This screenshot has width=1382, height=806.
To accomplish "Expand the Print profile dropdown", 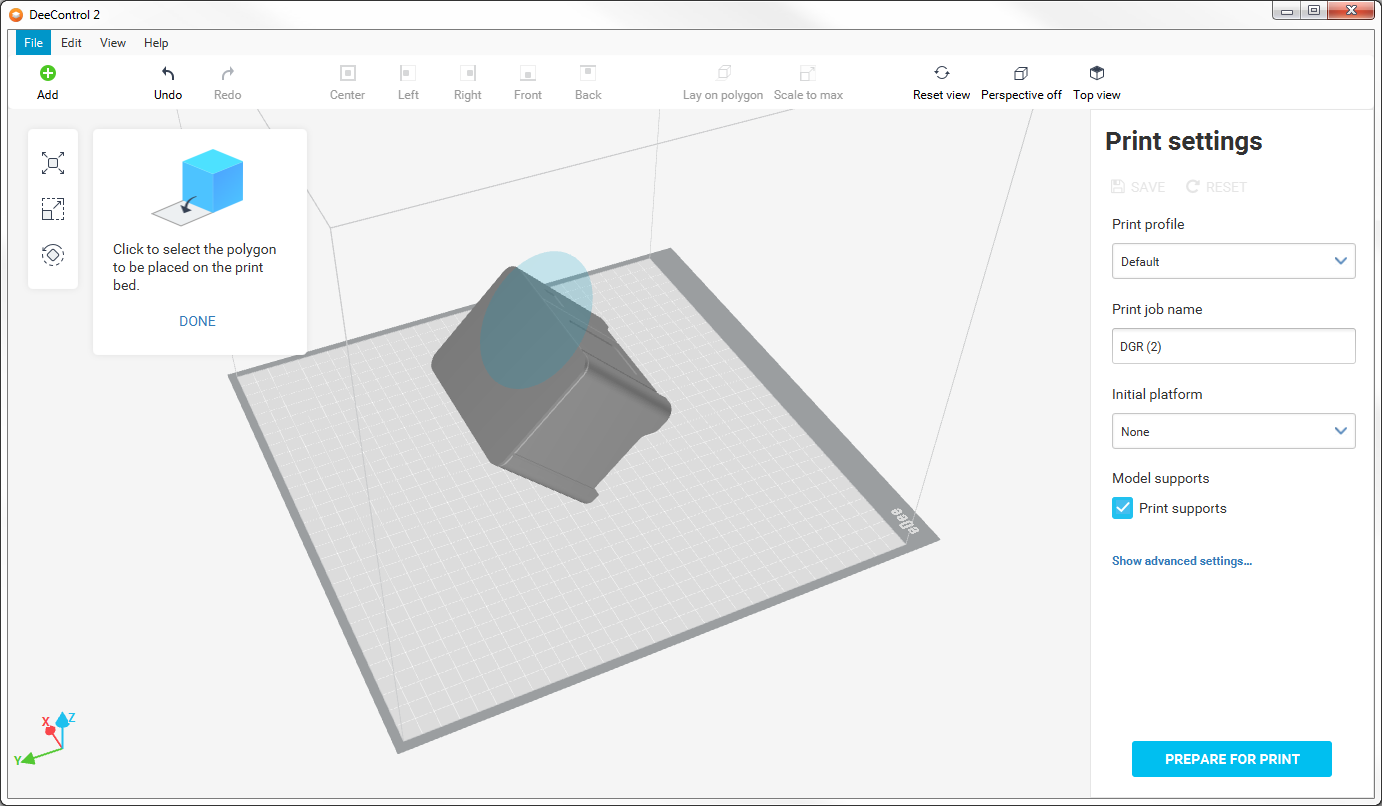I will pos(1233,261).
